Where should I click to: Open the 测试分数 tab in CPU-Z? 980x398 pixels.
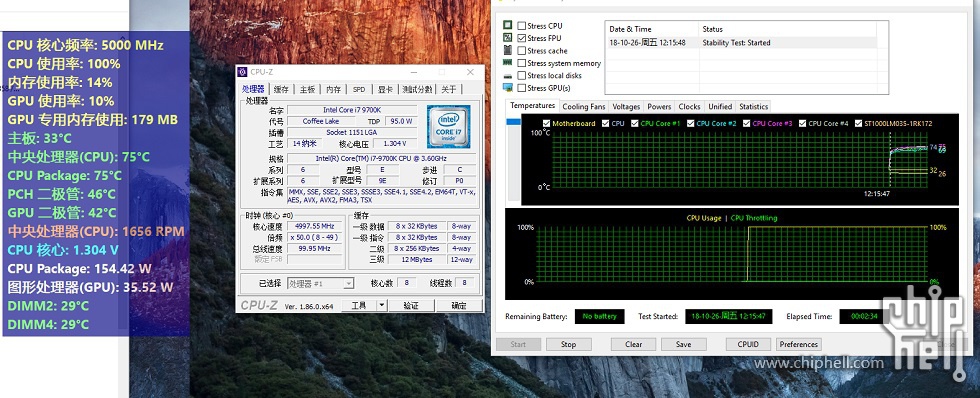pos(417,90)
